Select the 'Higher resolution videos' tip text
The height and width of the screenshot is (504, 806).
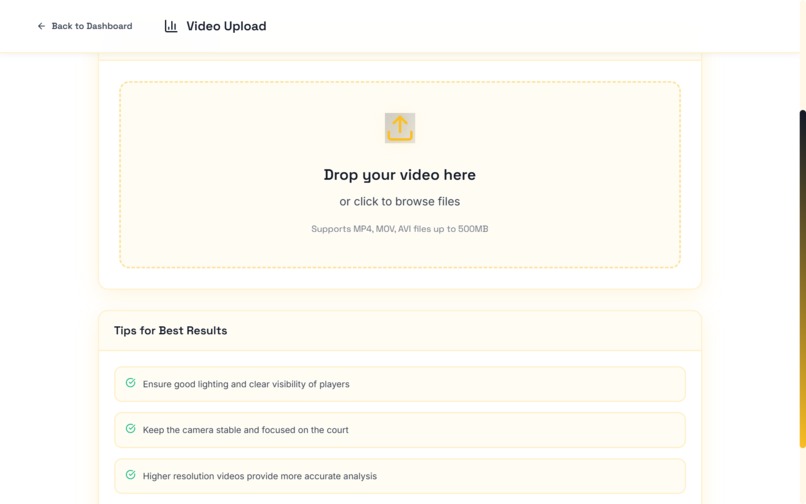pyautogui.click(x=260, y=476)
